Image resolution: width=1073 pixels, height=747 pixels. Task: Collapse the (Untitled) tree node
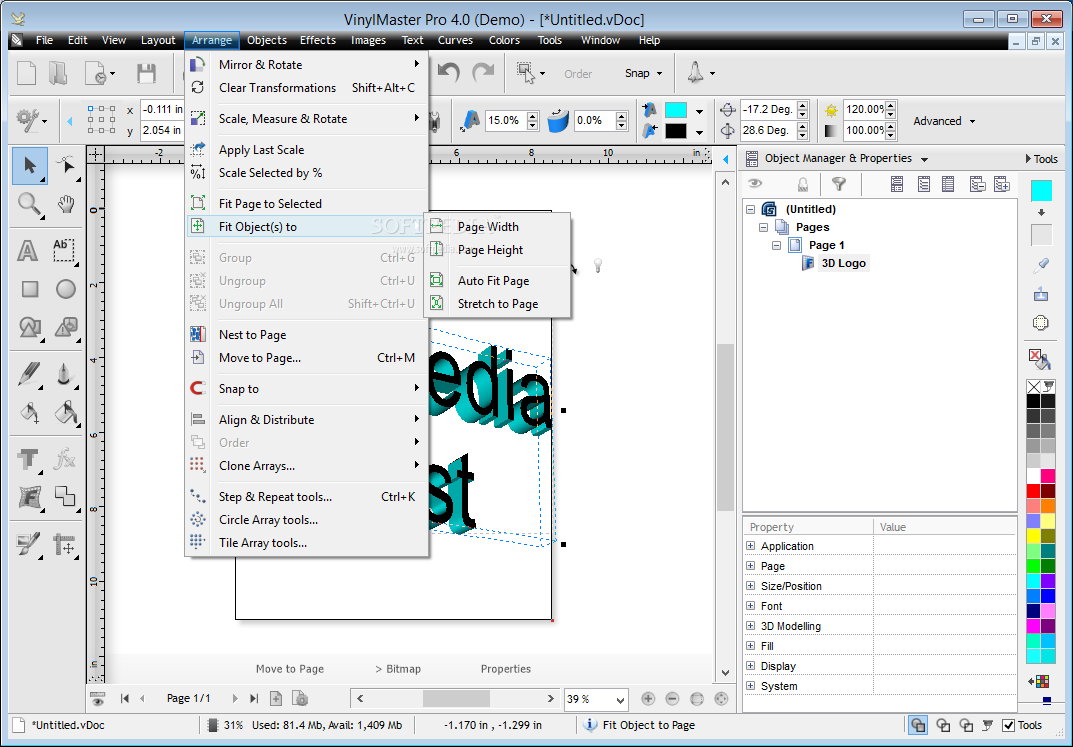tap(751, 209)
